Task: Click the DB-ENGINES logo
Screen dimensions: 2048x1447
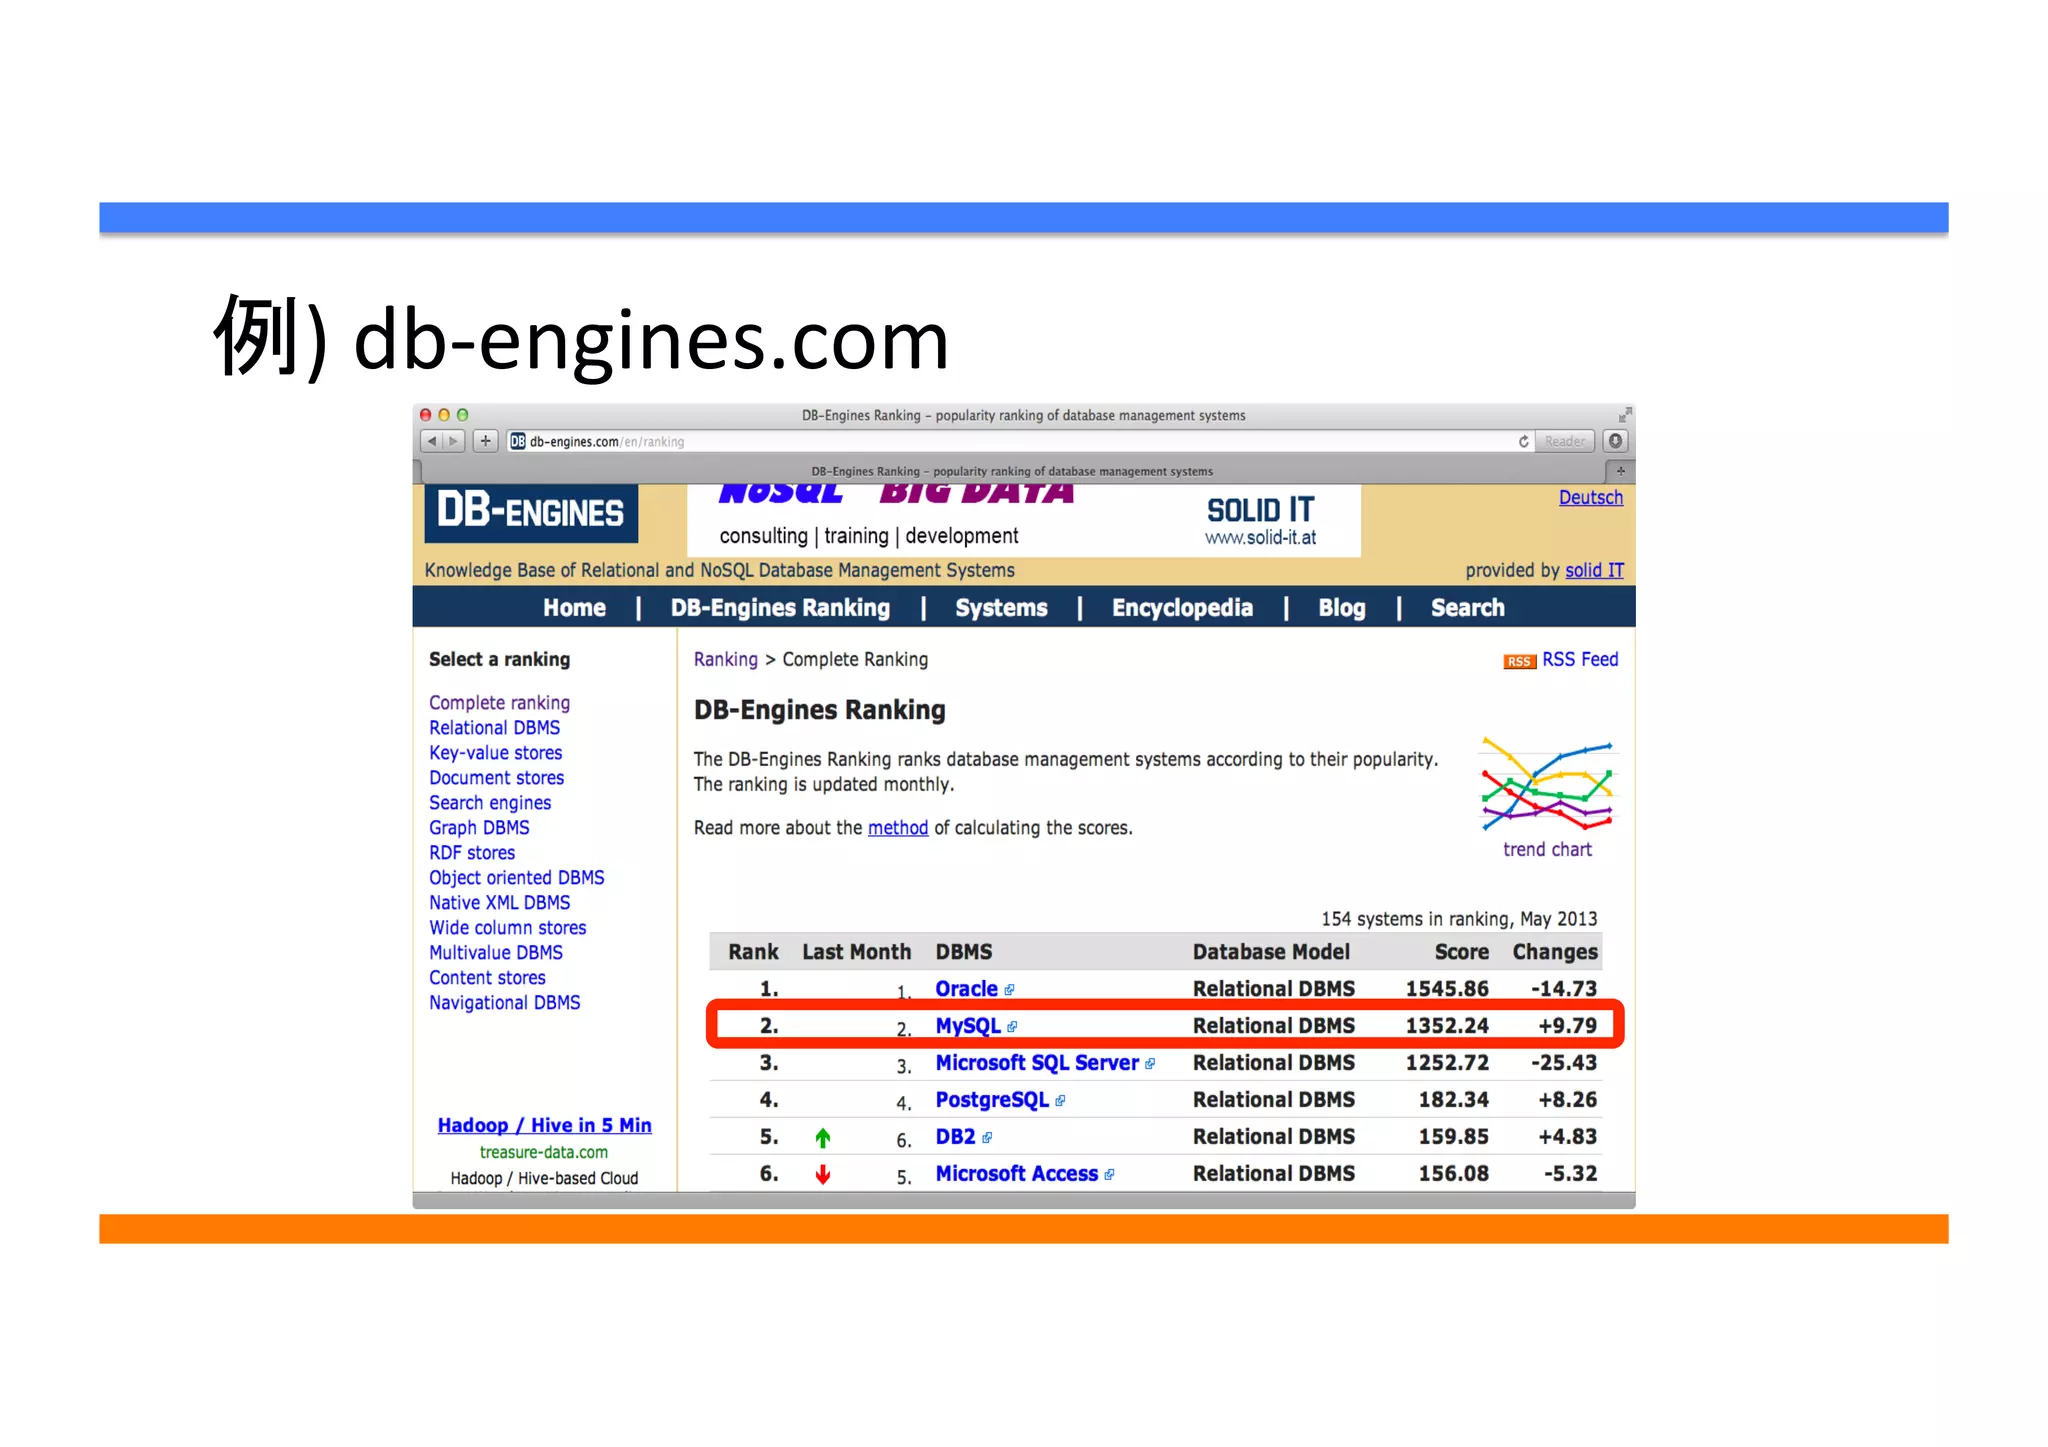Action: (531, 514)
